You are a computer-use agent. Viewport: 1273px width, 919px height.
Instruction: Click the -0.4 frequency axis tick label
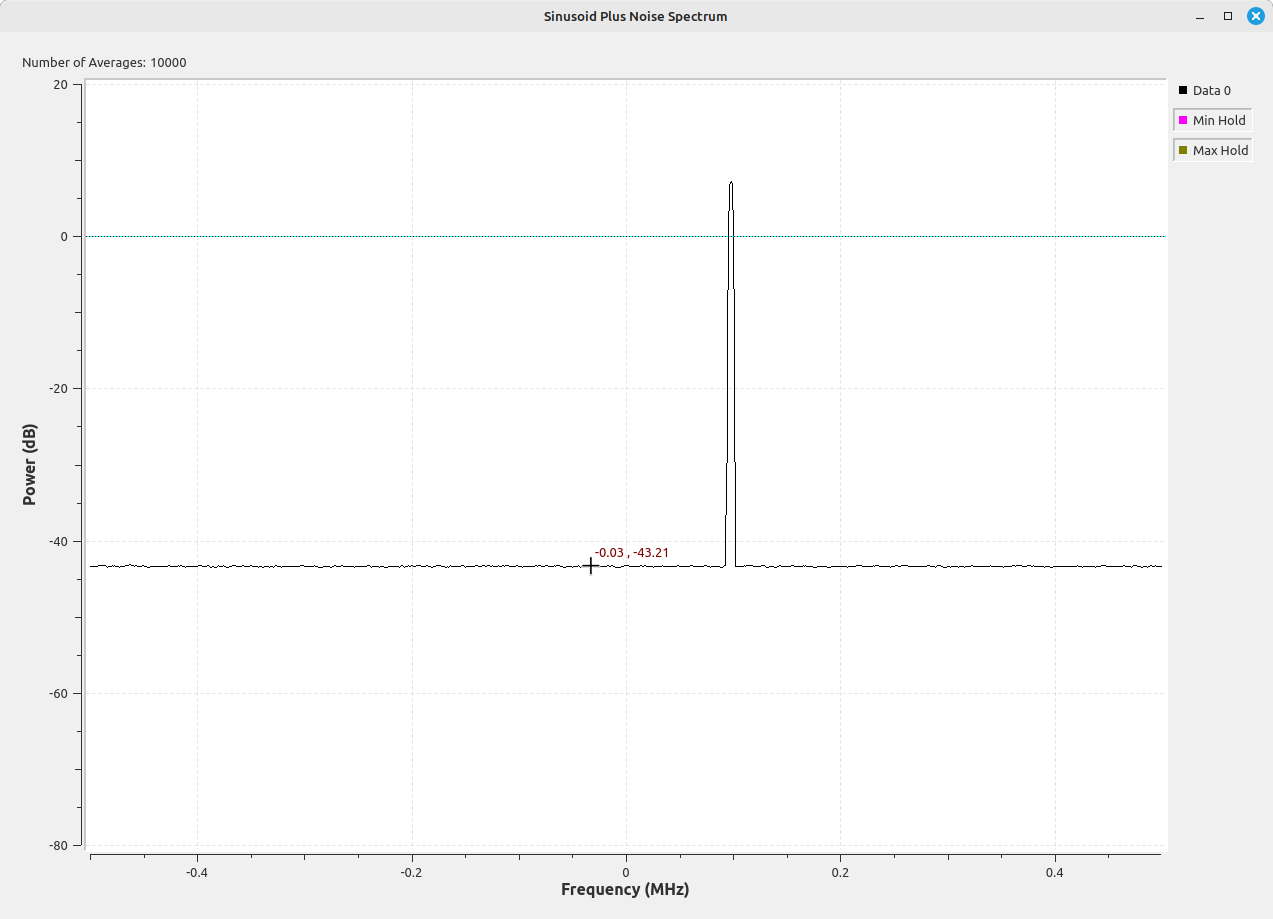coord(197,871)
